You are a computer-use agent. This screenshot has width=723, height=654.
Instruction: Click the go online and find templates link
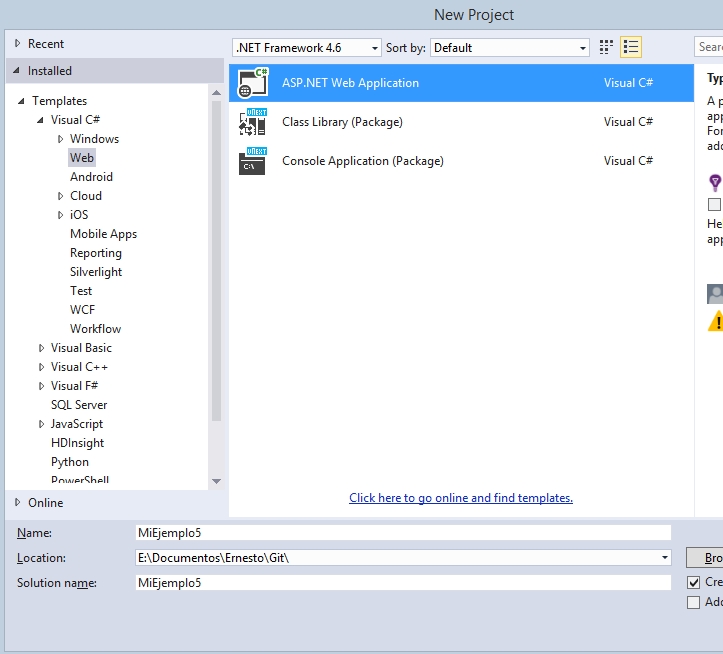click(x=461, y=498)
